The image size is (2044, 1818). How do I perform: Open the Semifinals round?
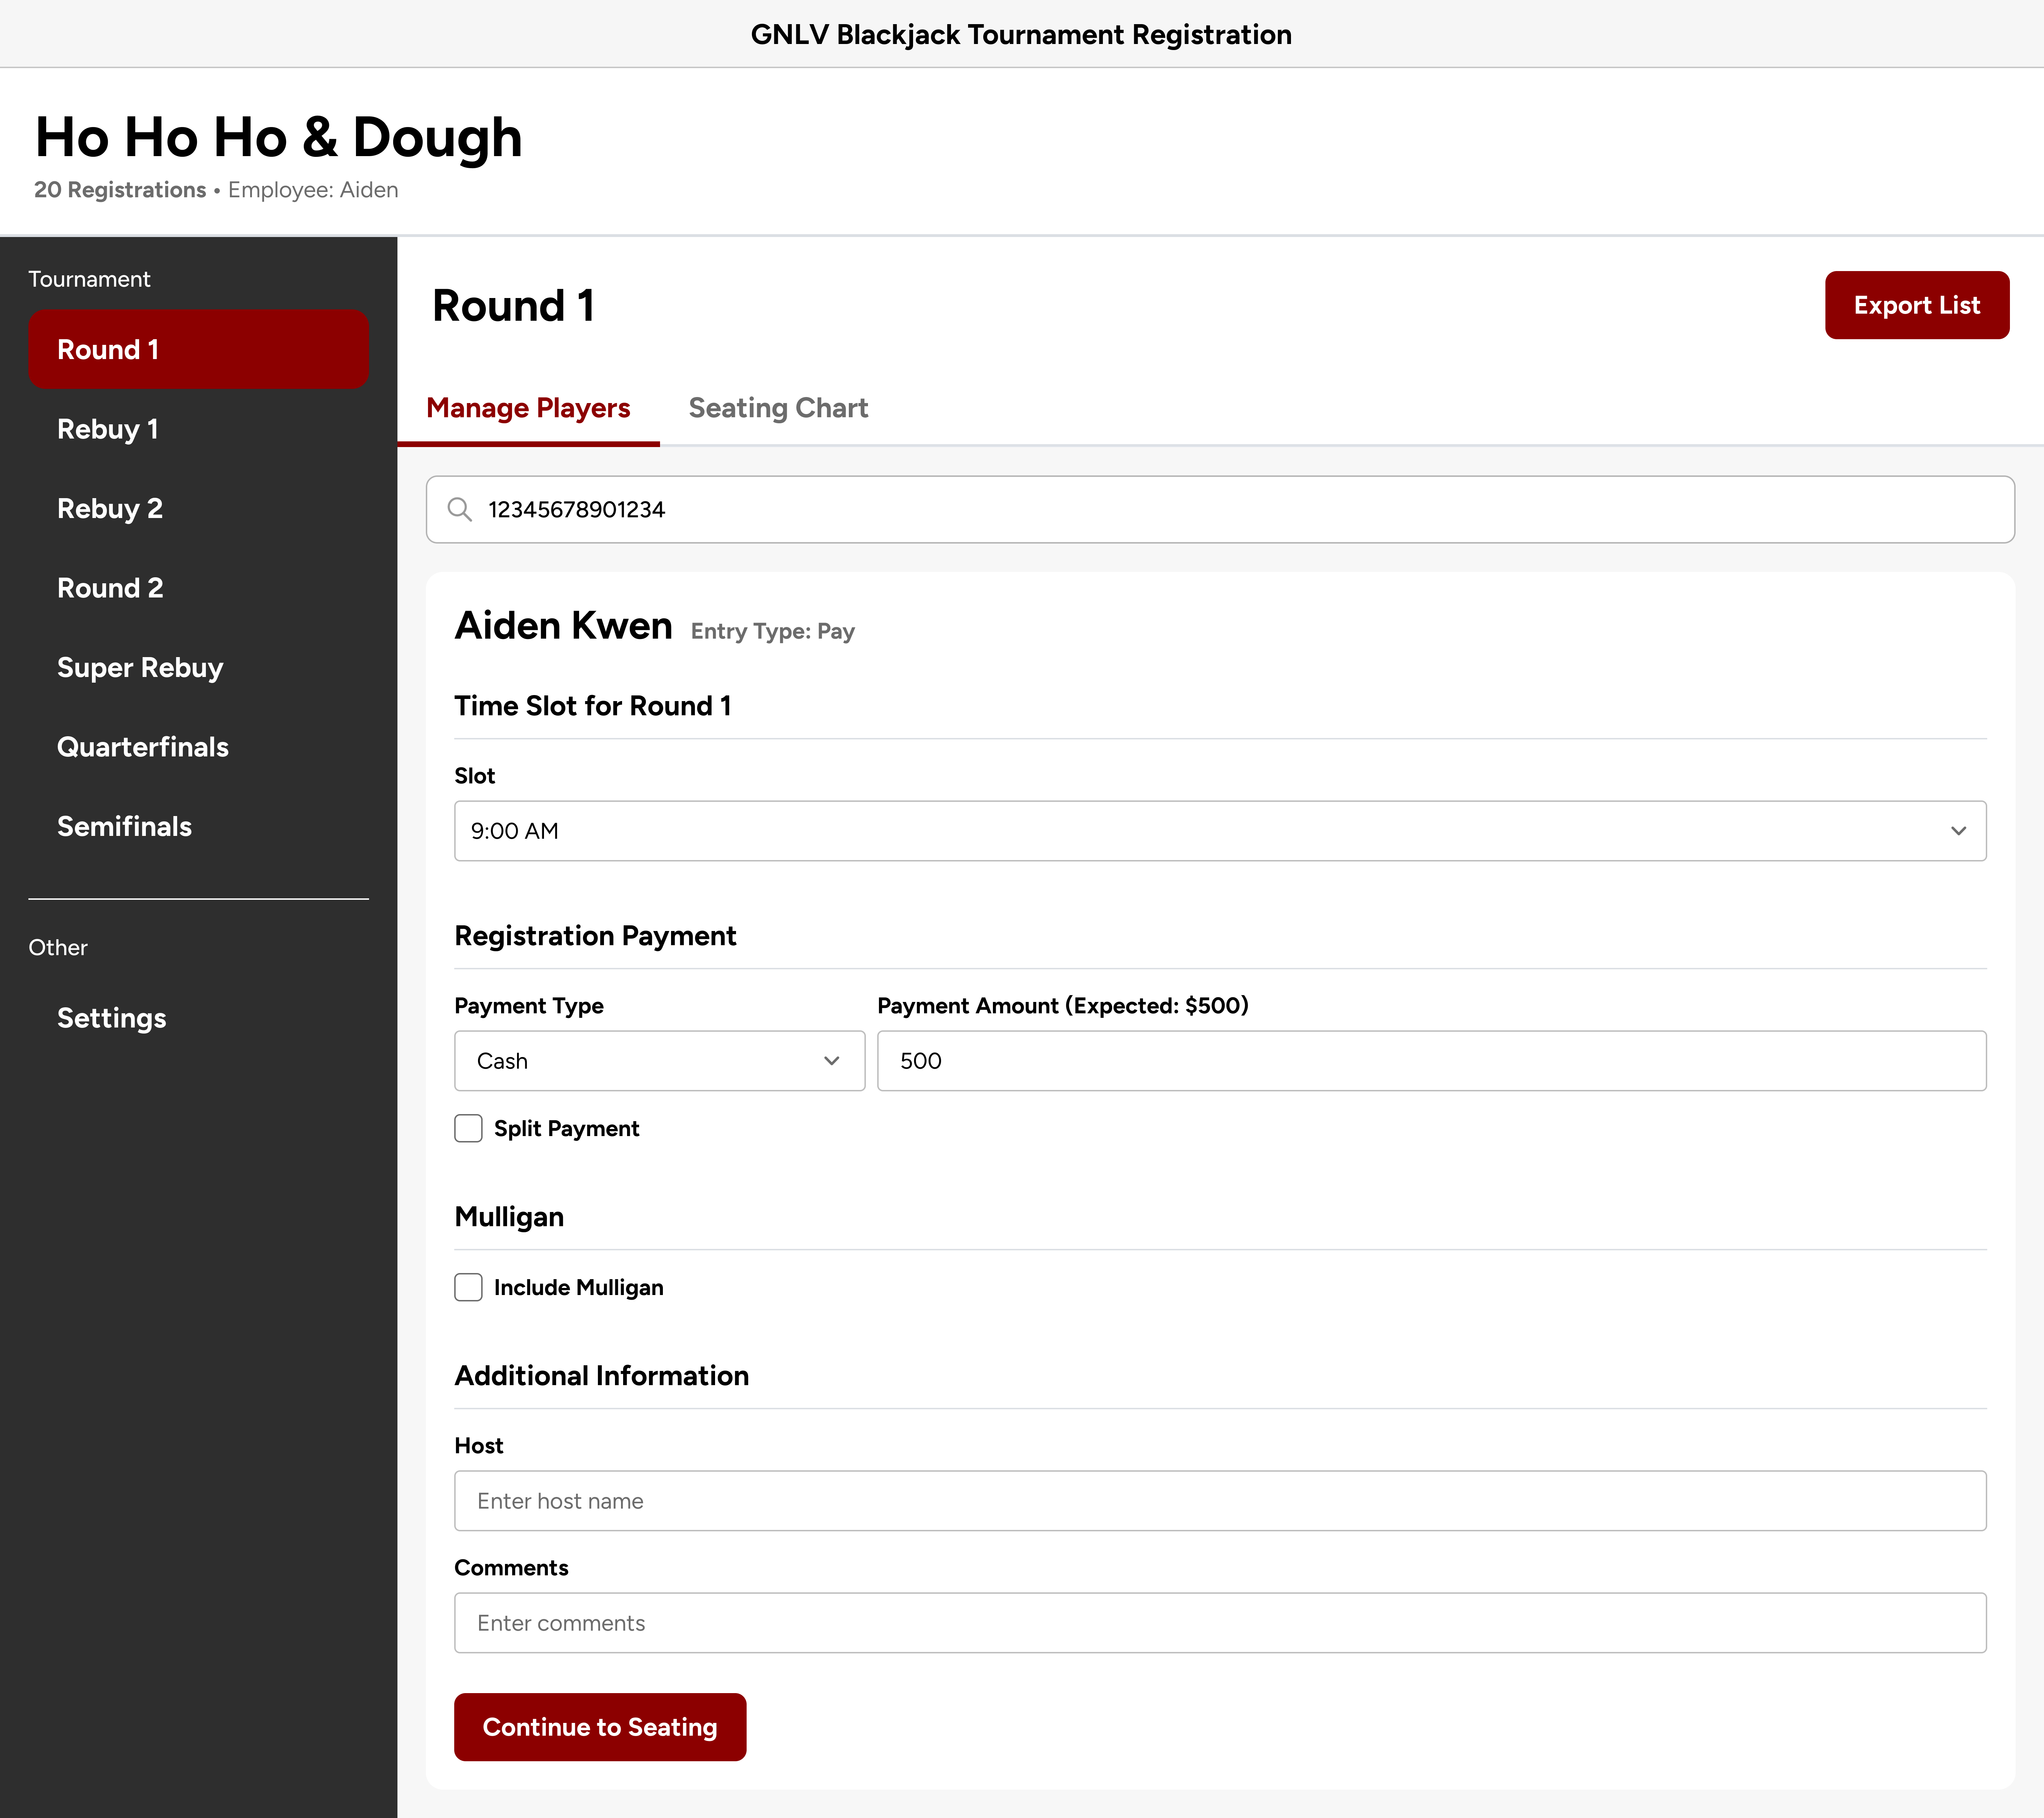coord(124,826)
